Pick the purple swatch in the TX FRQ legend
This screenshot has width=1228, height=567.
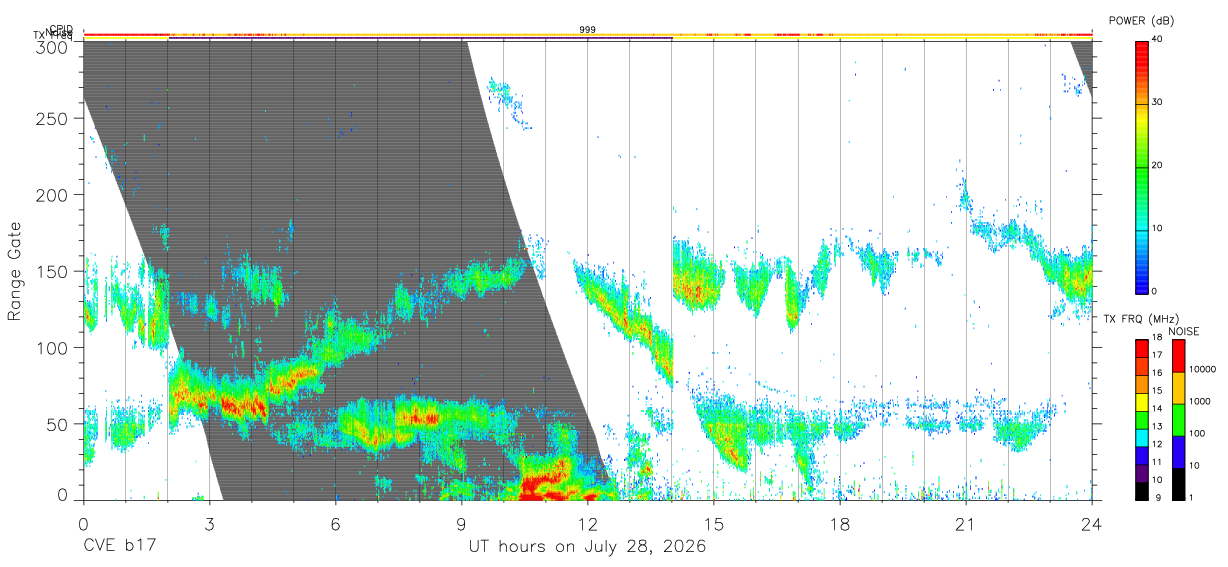[x=1141, y=474]
